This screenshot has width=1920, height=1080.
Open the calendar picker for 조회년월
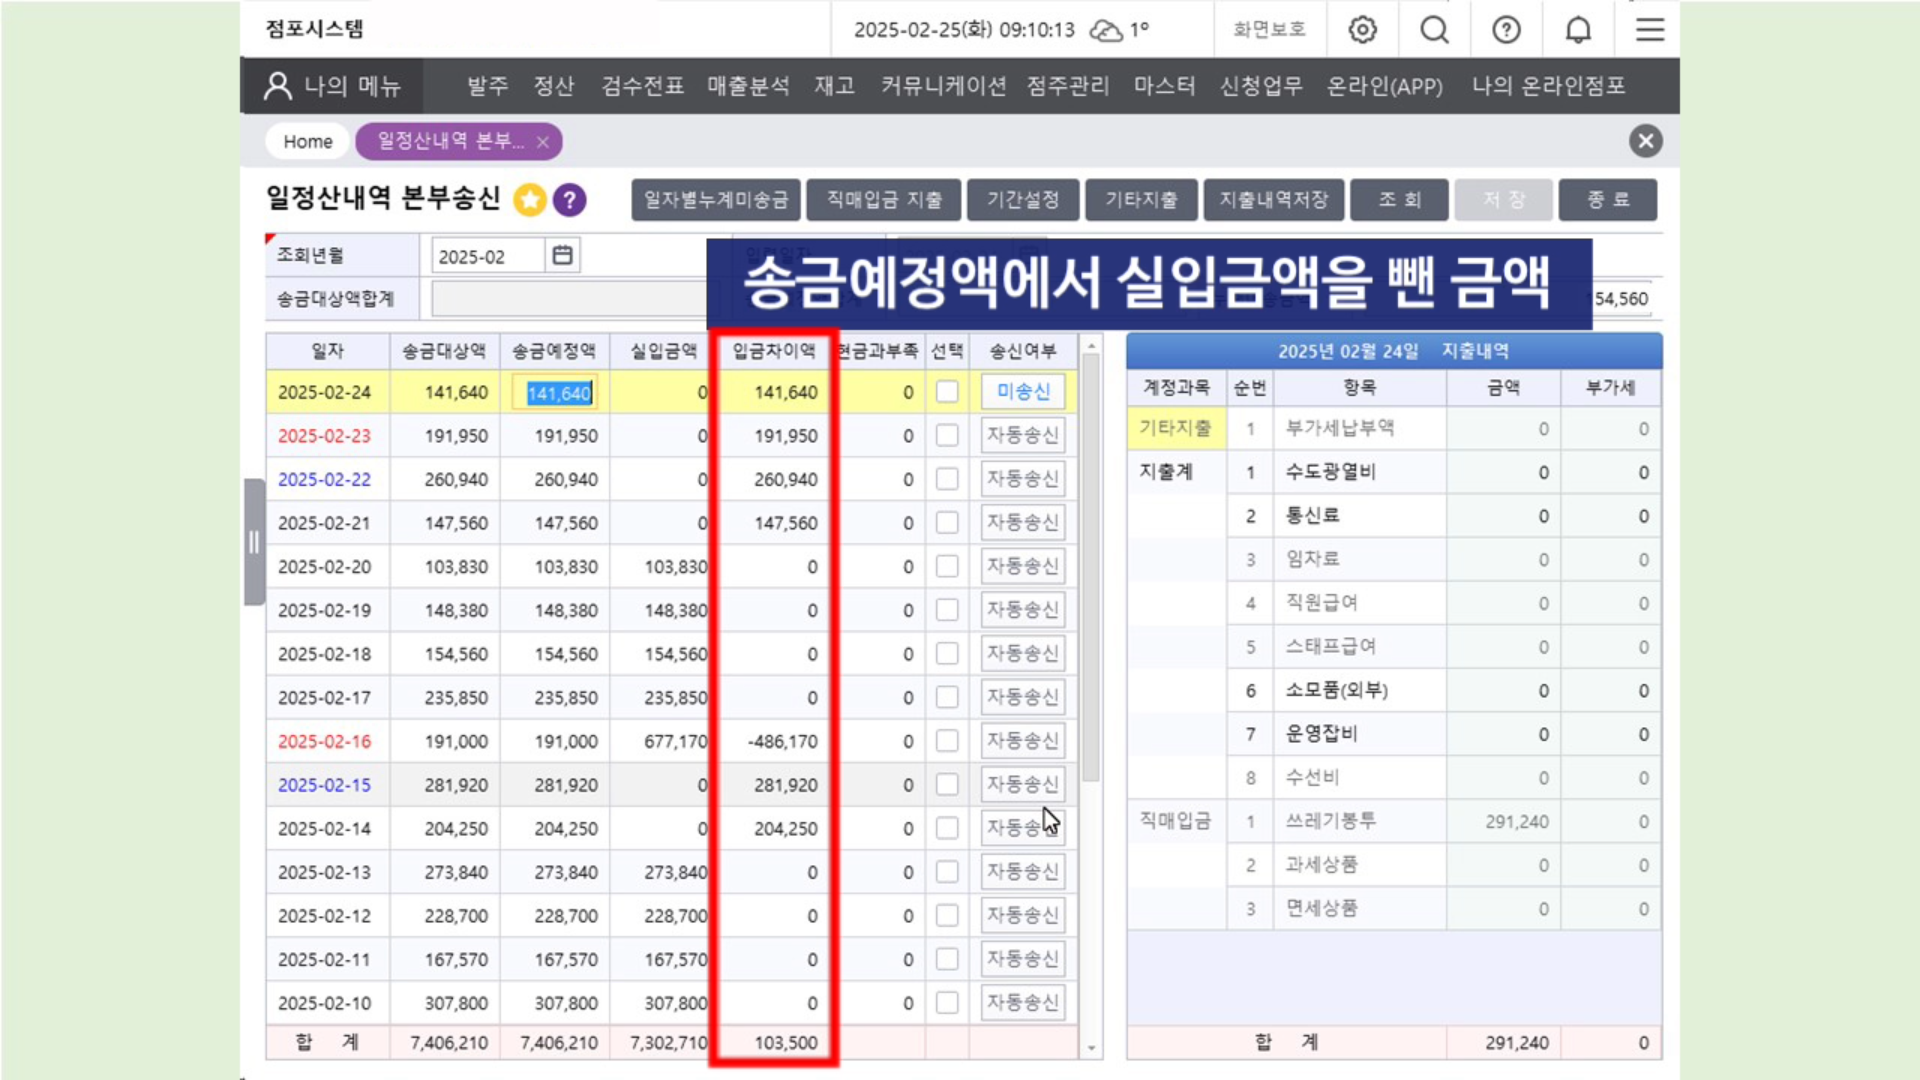point(563,256)
